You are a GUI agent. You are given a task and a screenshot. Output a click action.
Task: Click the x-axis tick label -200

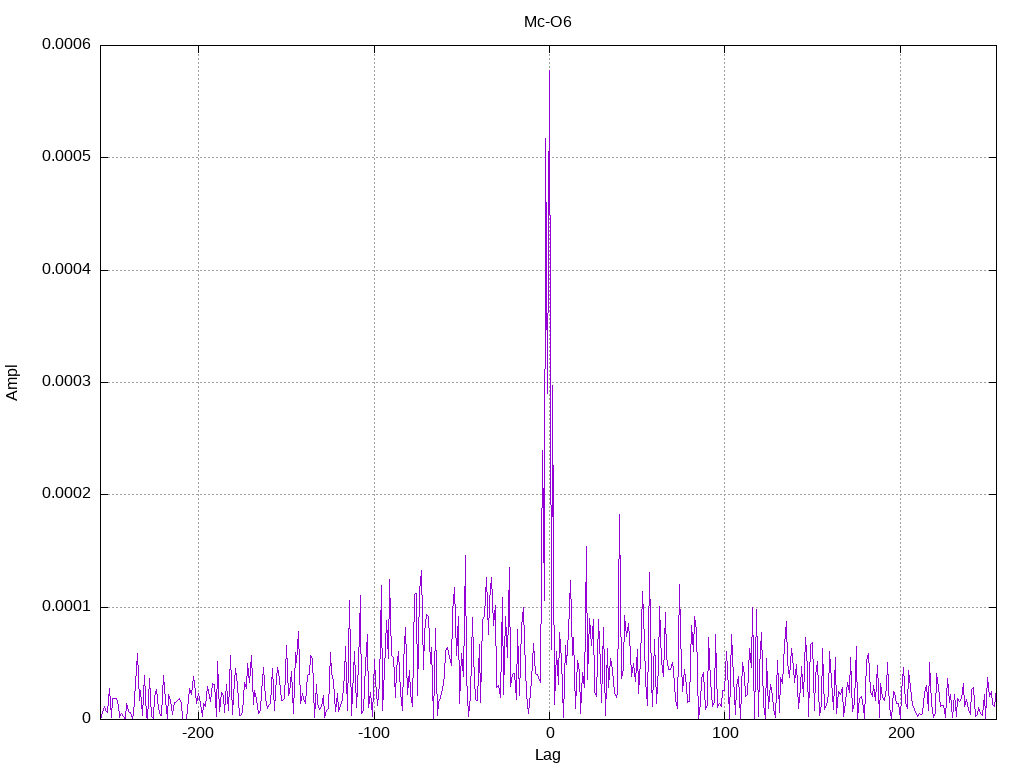[x=198, y=733]
